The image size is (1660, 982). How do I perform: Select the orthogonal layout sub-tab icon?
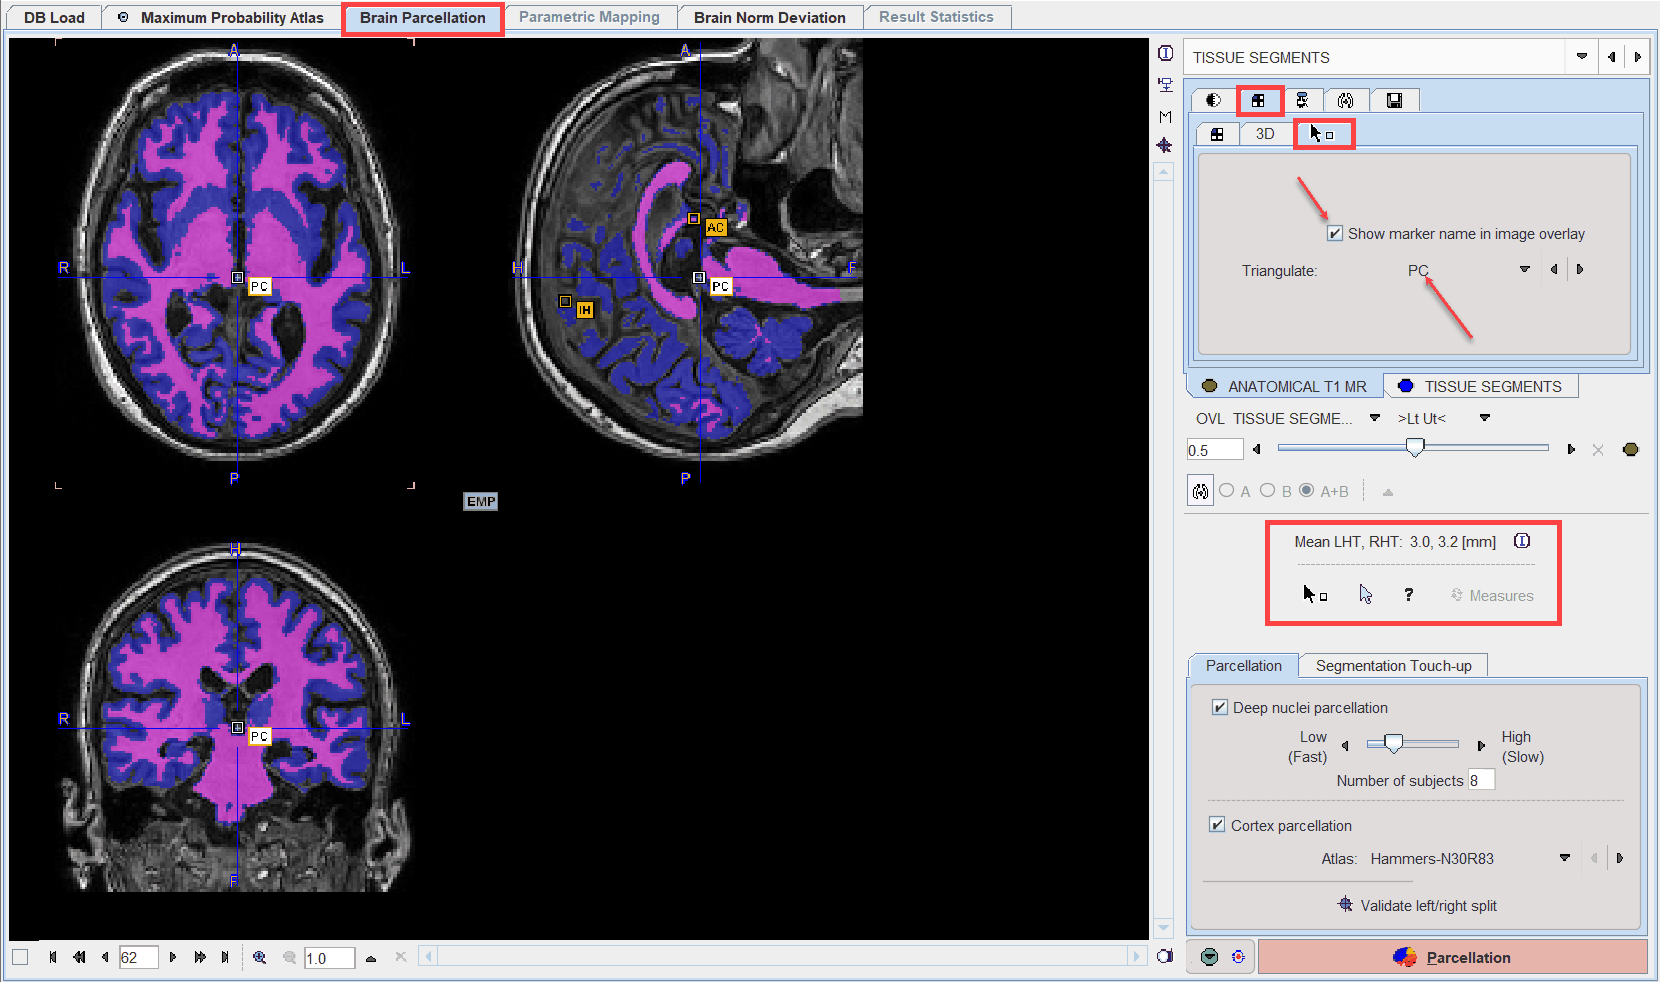coord(1217,134)
